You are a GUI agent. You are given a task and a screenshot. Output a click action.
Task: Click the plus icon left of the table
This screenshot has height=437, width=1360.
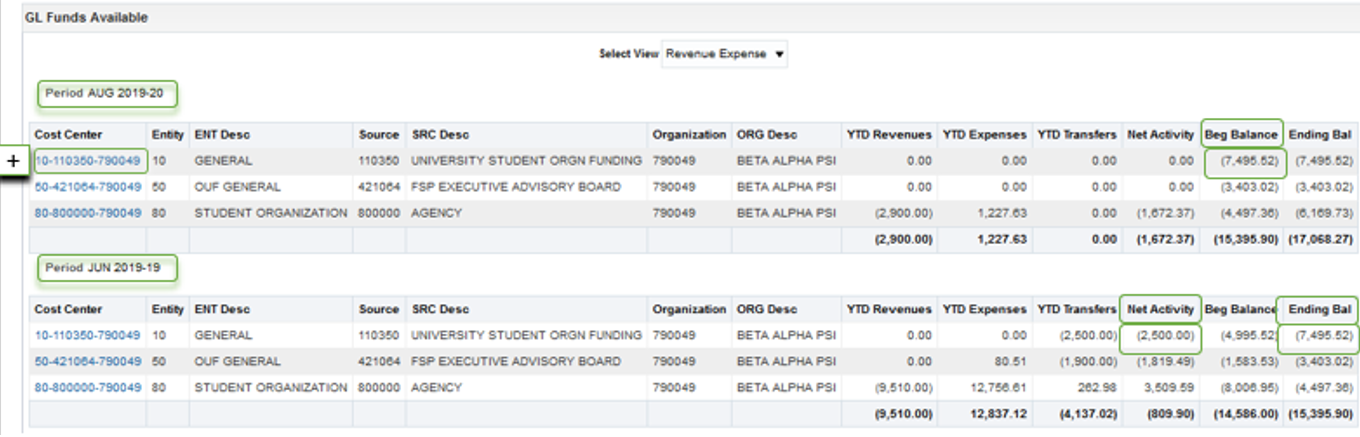click(13, 161)
